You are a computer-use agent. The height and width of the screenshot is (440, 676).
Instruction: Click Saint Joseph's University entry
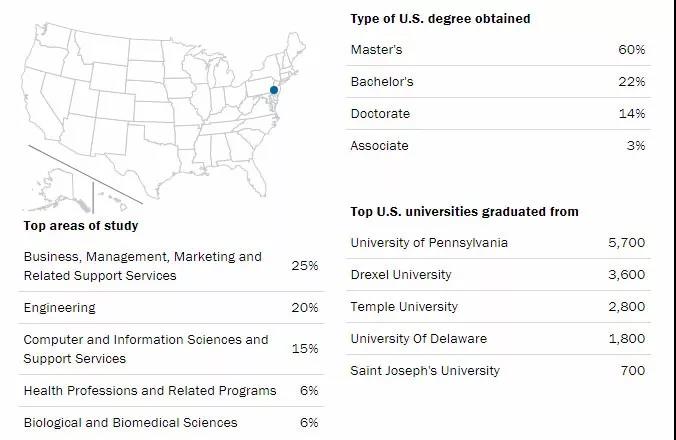point(424,370)
